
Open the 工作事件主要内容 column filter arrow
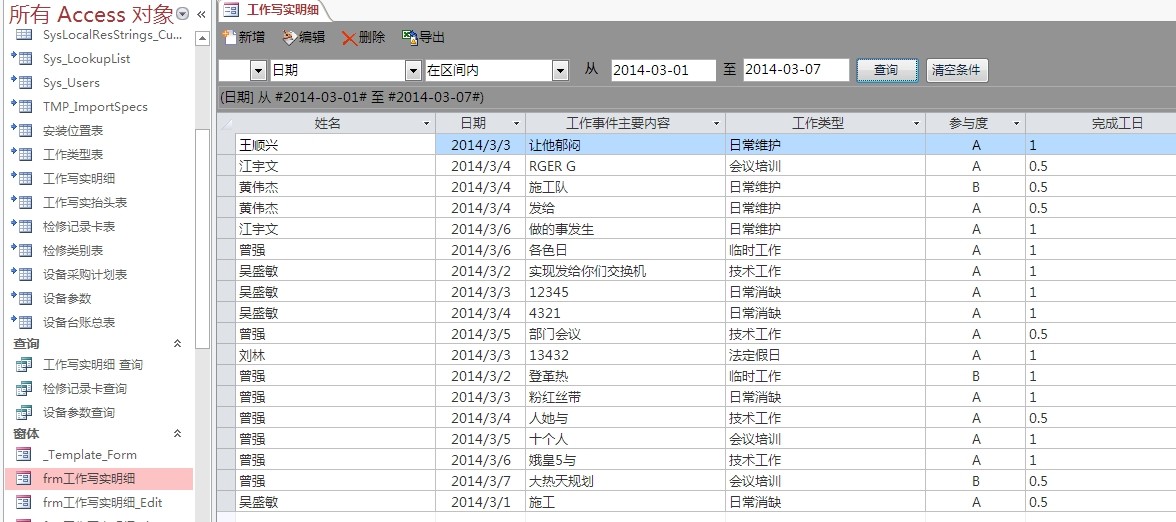(x=716, y=124)
